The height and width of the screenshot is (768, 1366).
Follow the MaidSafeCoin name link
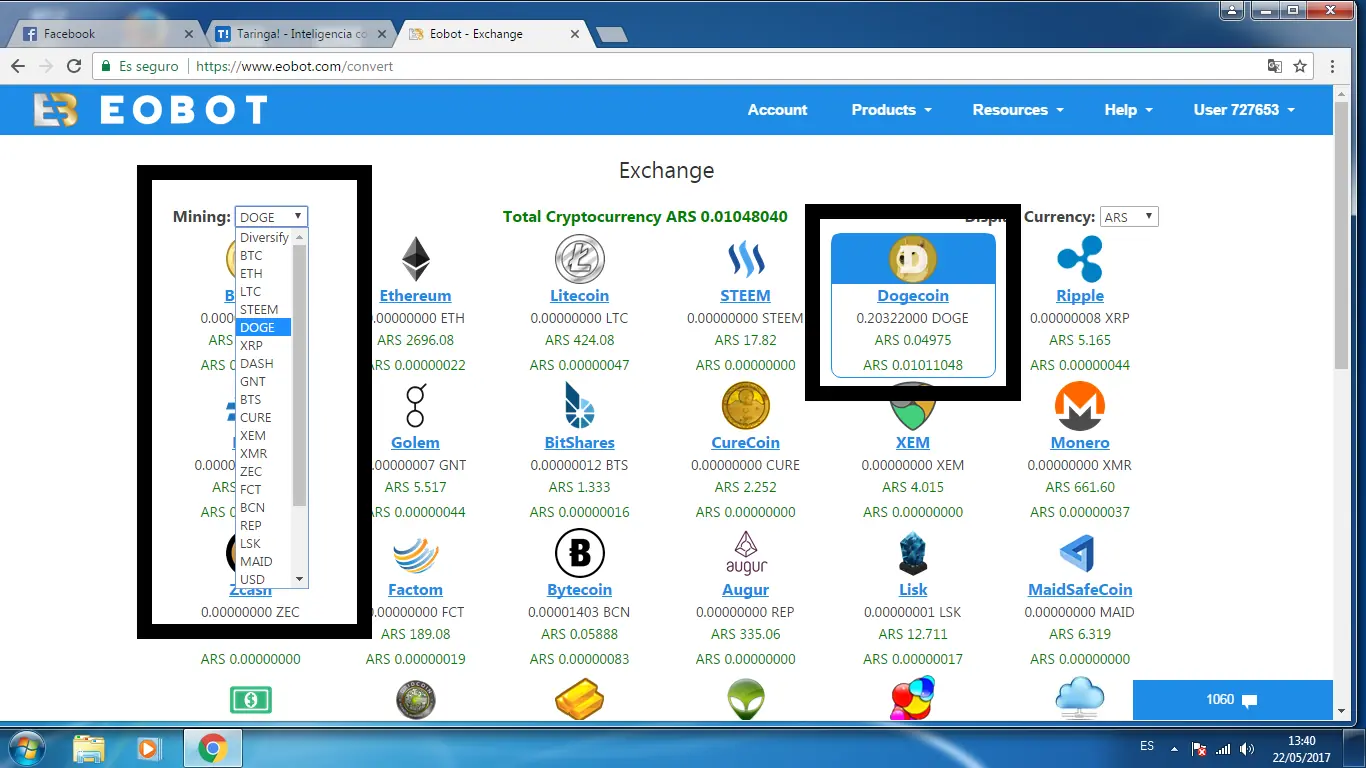1080,590
